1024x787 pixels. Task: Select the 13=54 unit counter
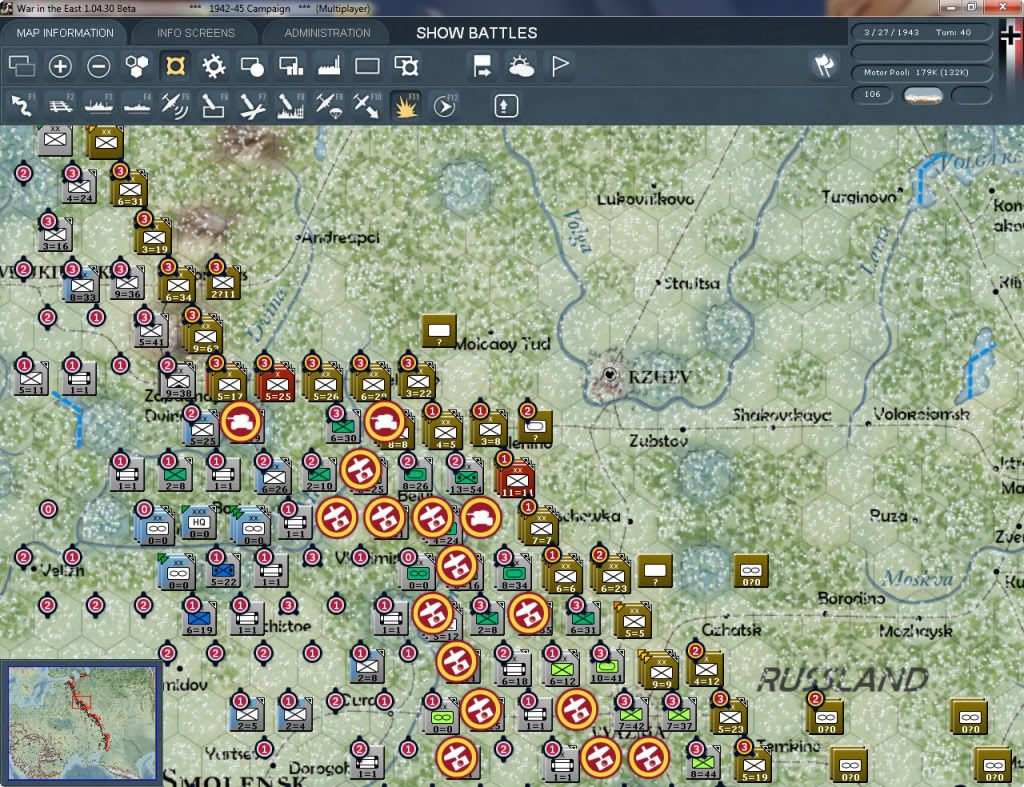[x=465, y=478]
